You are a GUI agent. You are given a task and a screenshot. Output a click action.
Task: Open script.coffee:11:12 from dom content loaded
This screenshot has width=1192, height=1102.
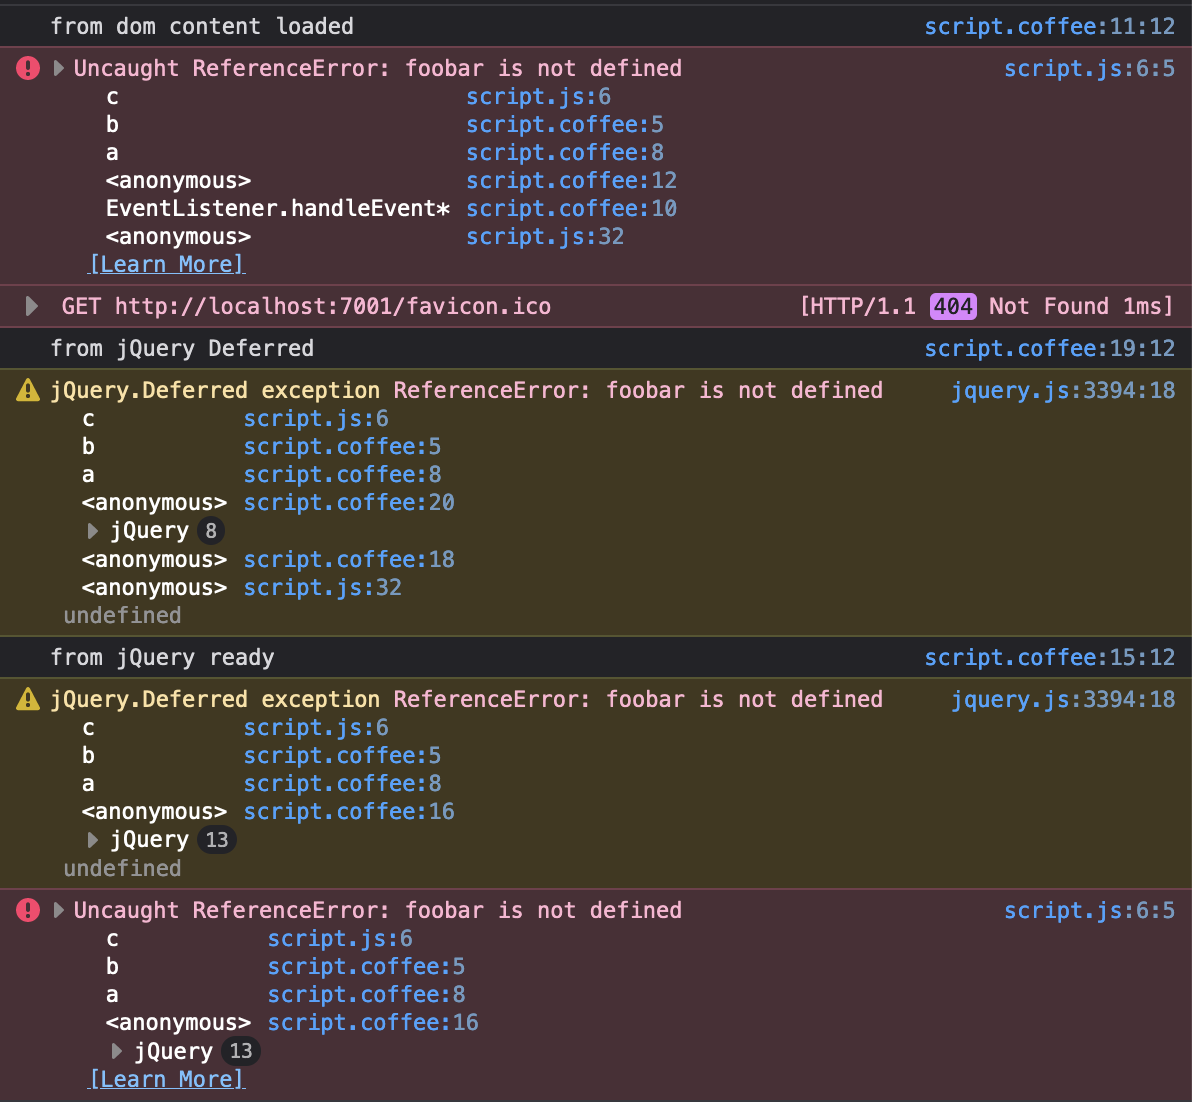[x=1050, y=26]
